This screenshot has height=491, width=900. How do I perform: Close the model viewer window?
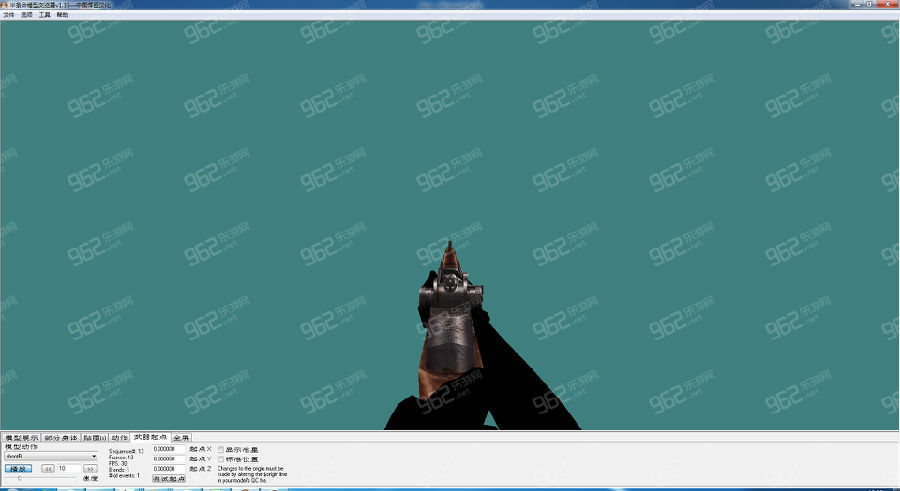888,4
